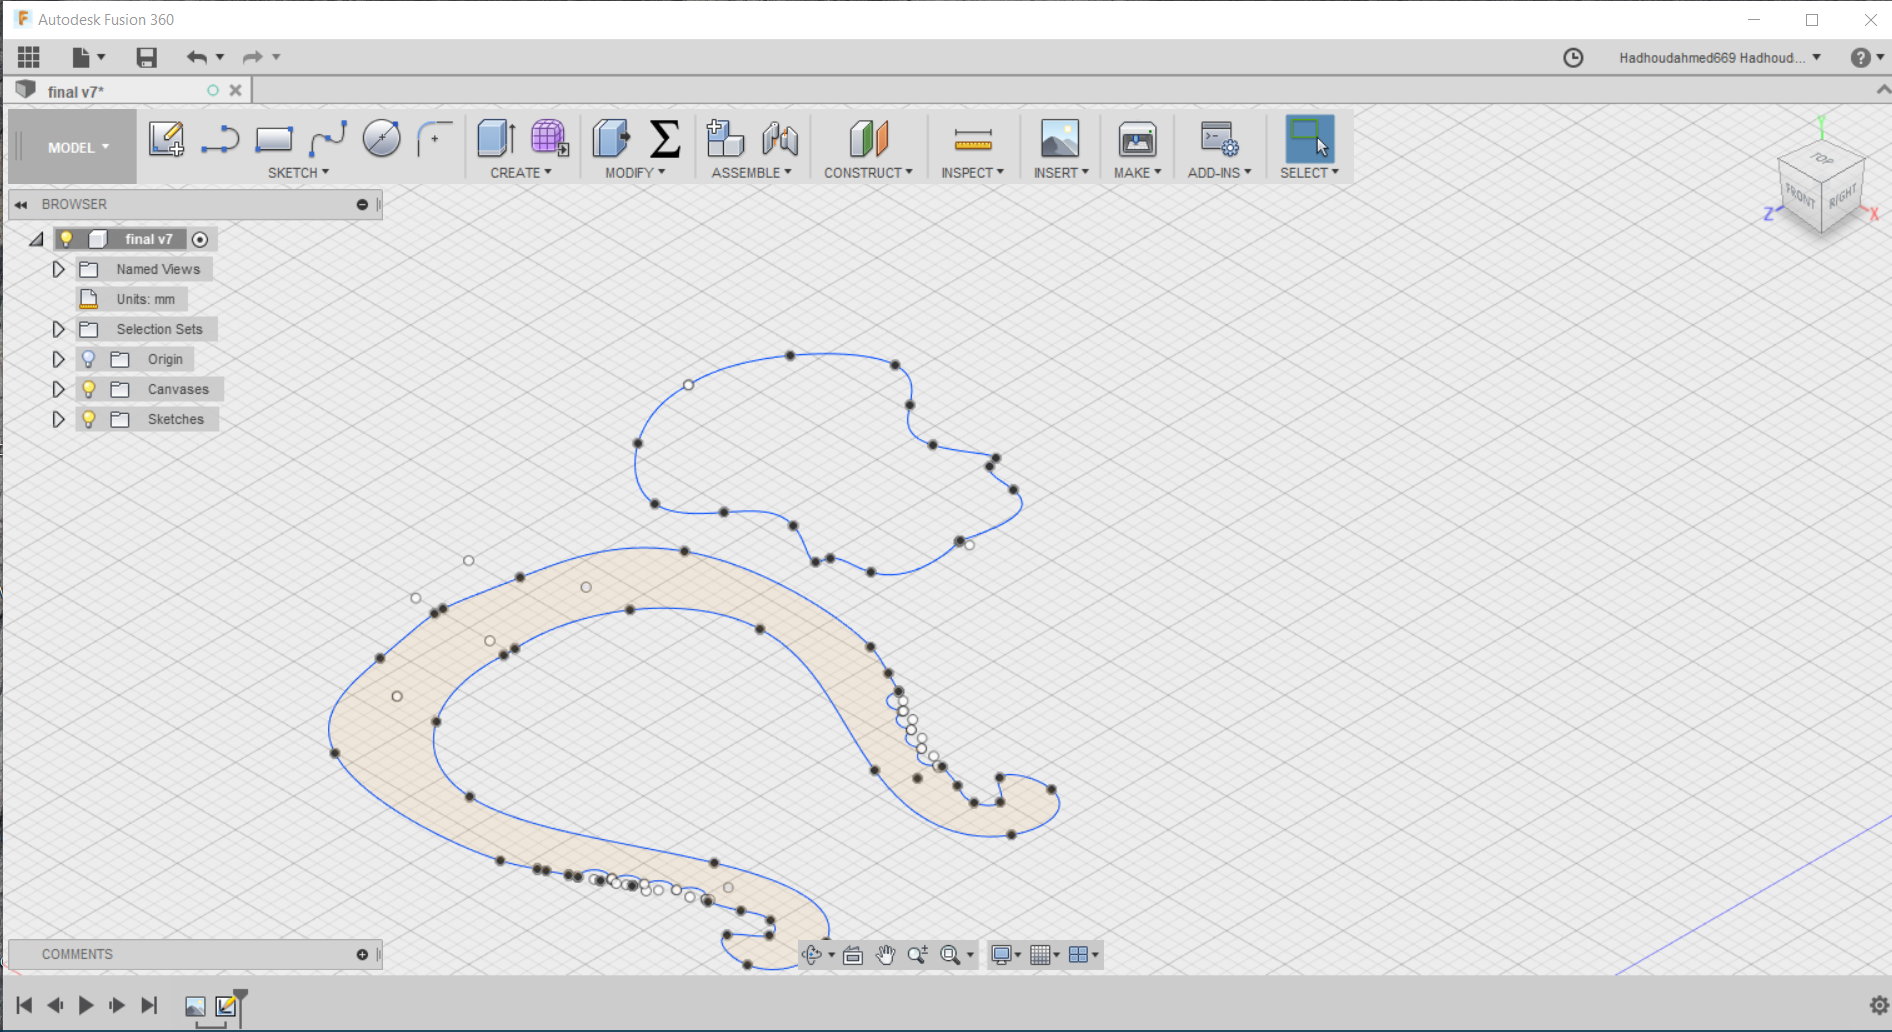Open the ADD-INS menu
Viewport: 1892px width, 1032px height.
(x=1219, y=173)
